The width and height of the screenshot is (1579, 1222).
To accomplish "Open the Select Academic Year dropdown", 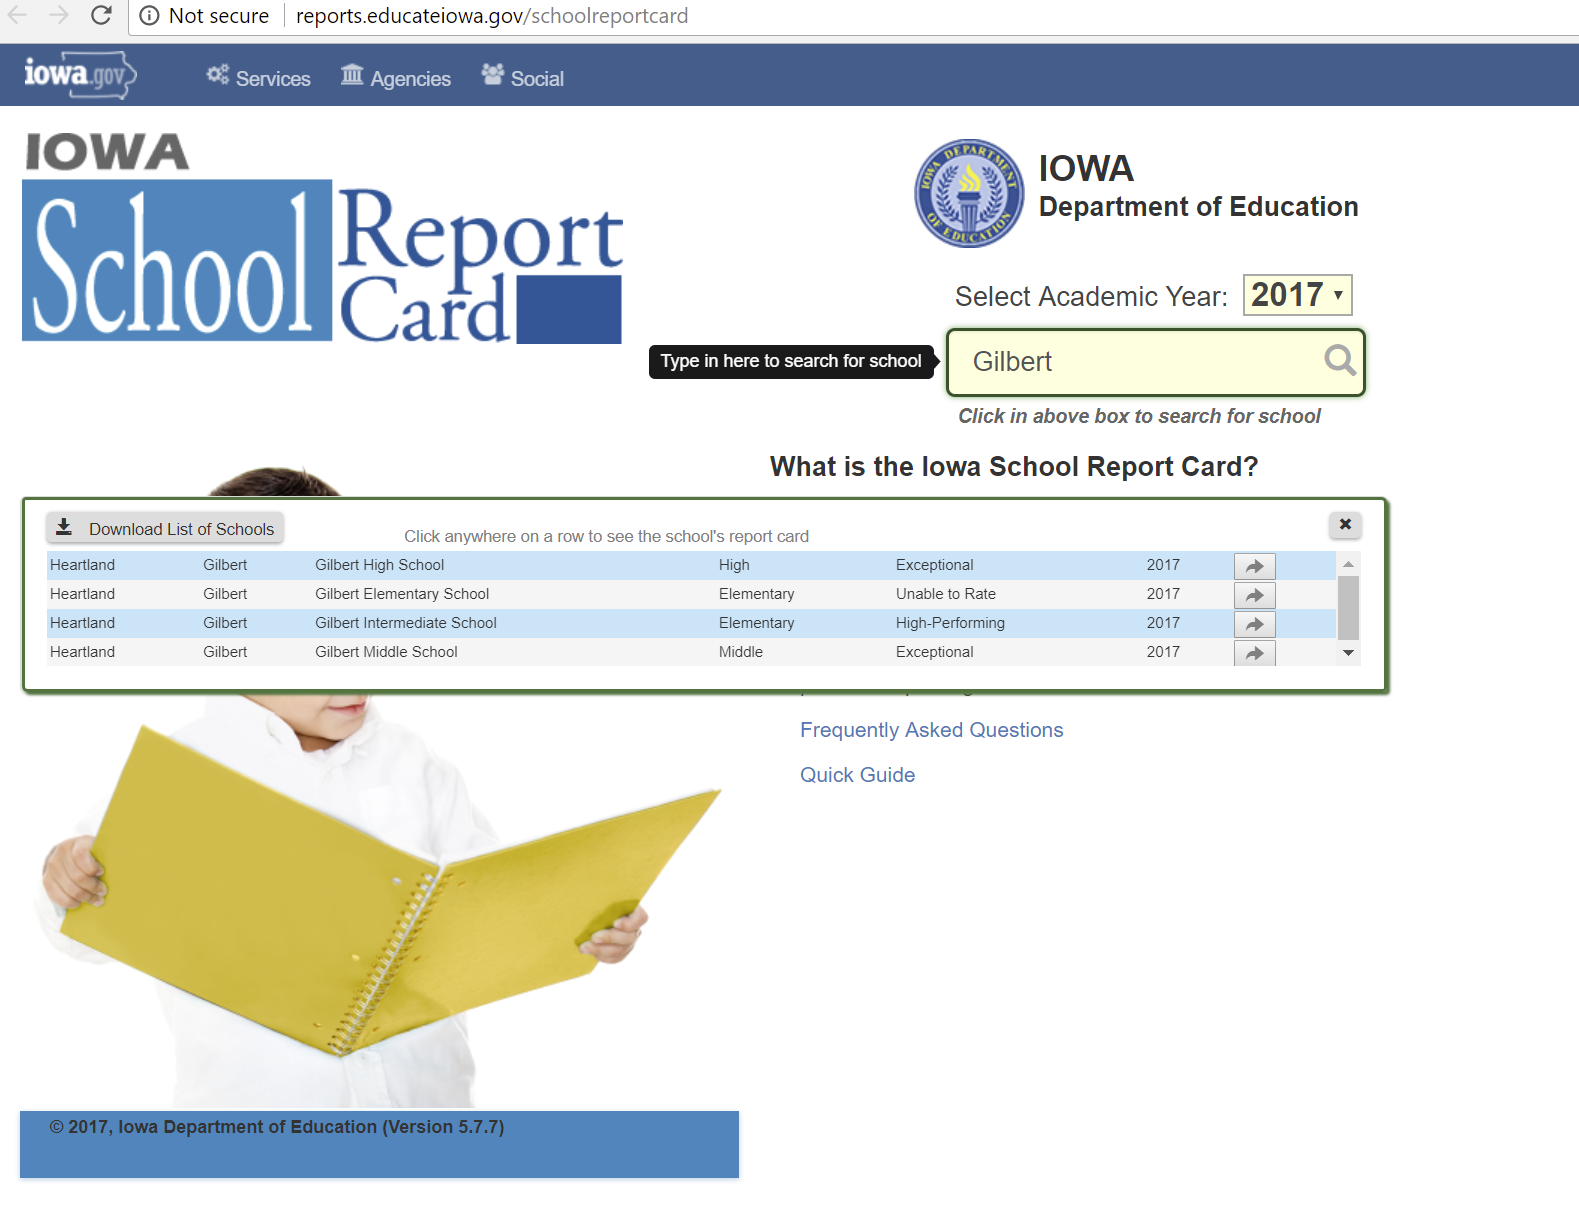I will pyautogui.click(x=1297, y=295).
